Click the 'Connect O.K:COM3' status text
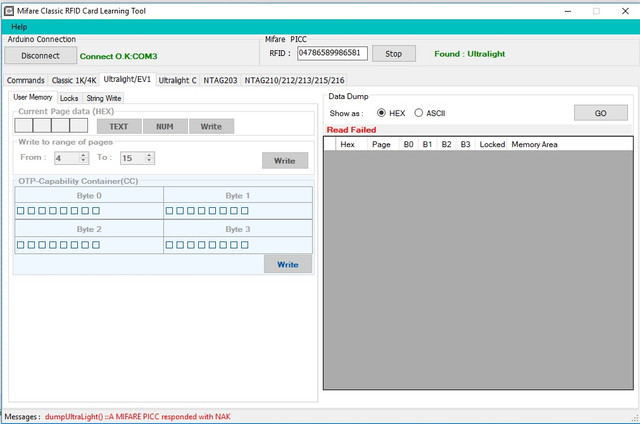The width and height of the screenshot is (640, 424). pos(118,56)
